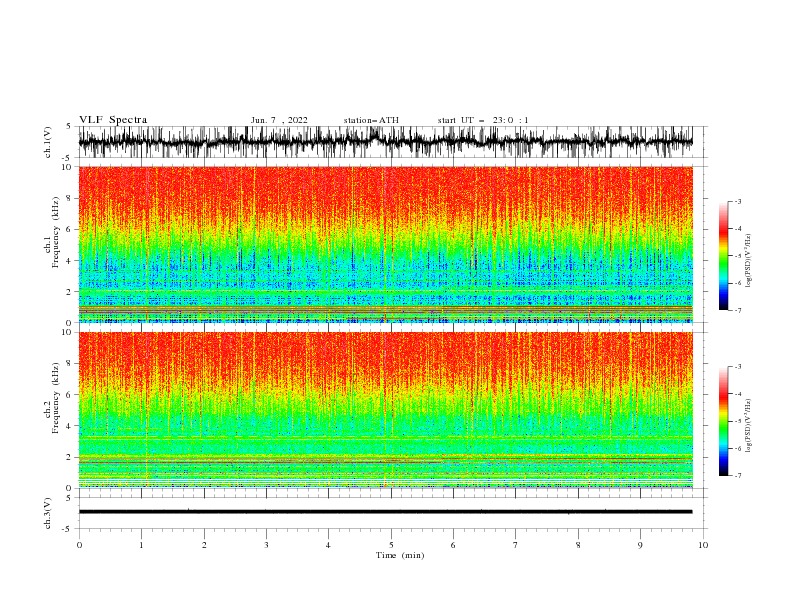
Task: Select the date text "Jun. 7 , 2022"
Action: 279,120
